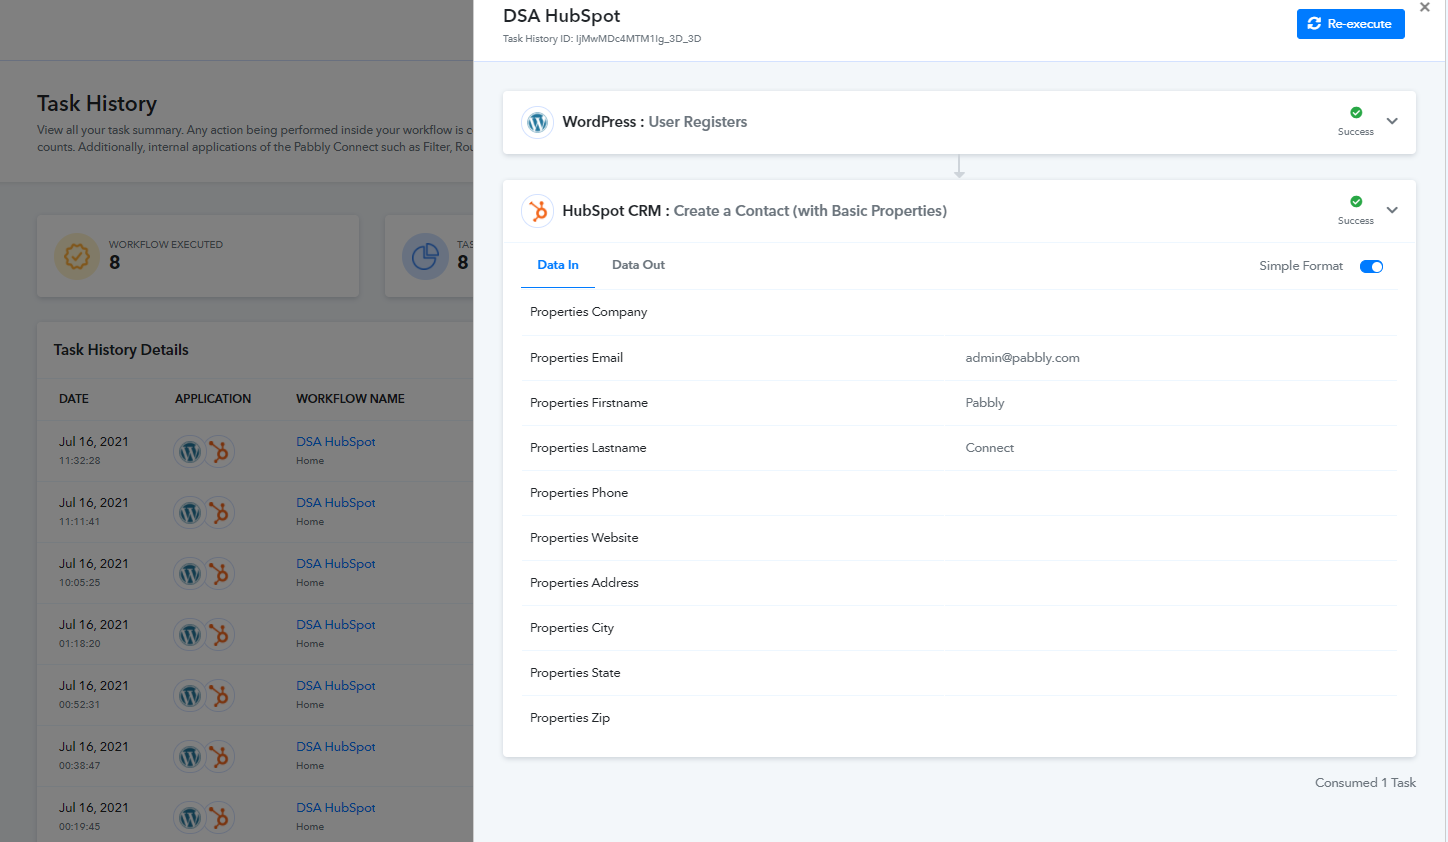Click the WordPress icon in the 00:19:45 row

(190, 818)
